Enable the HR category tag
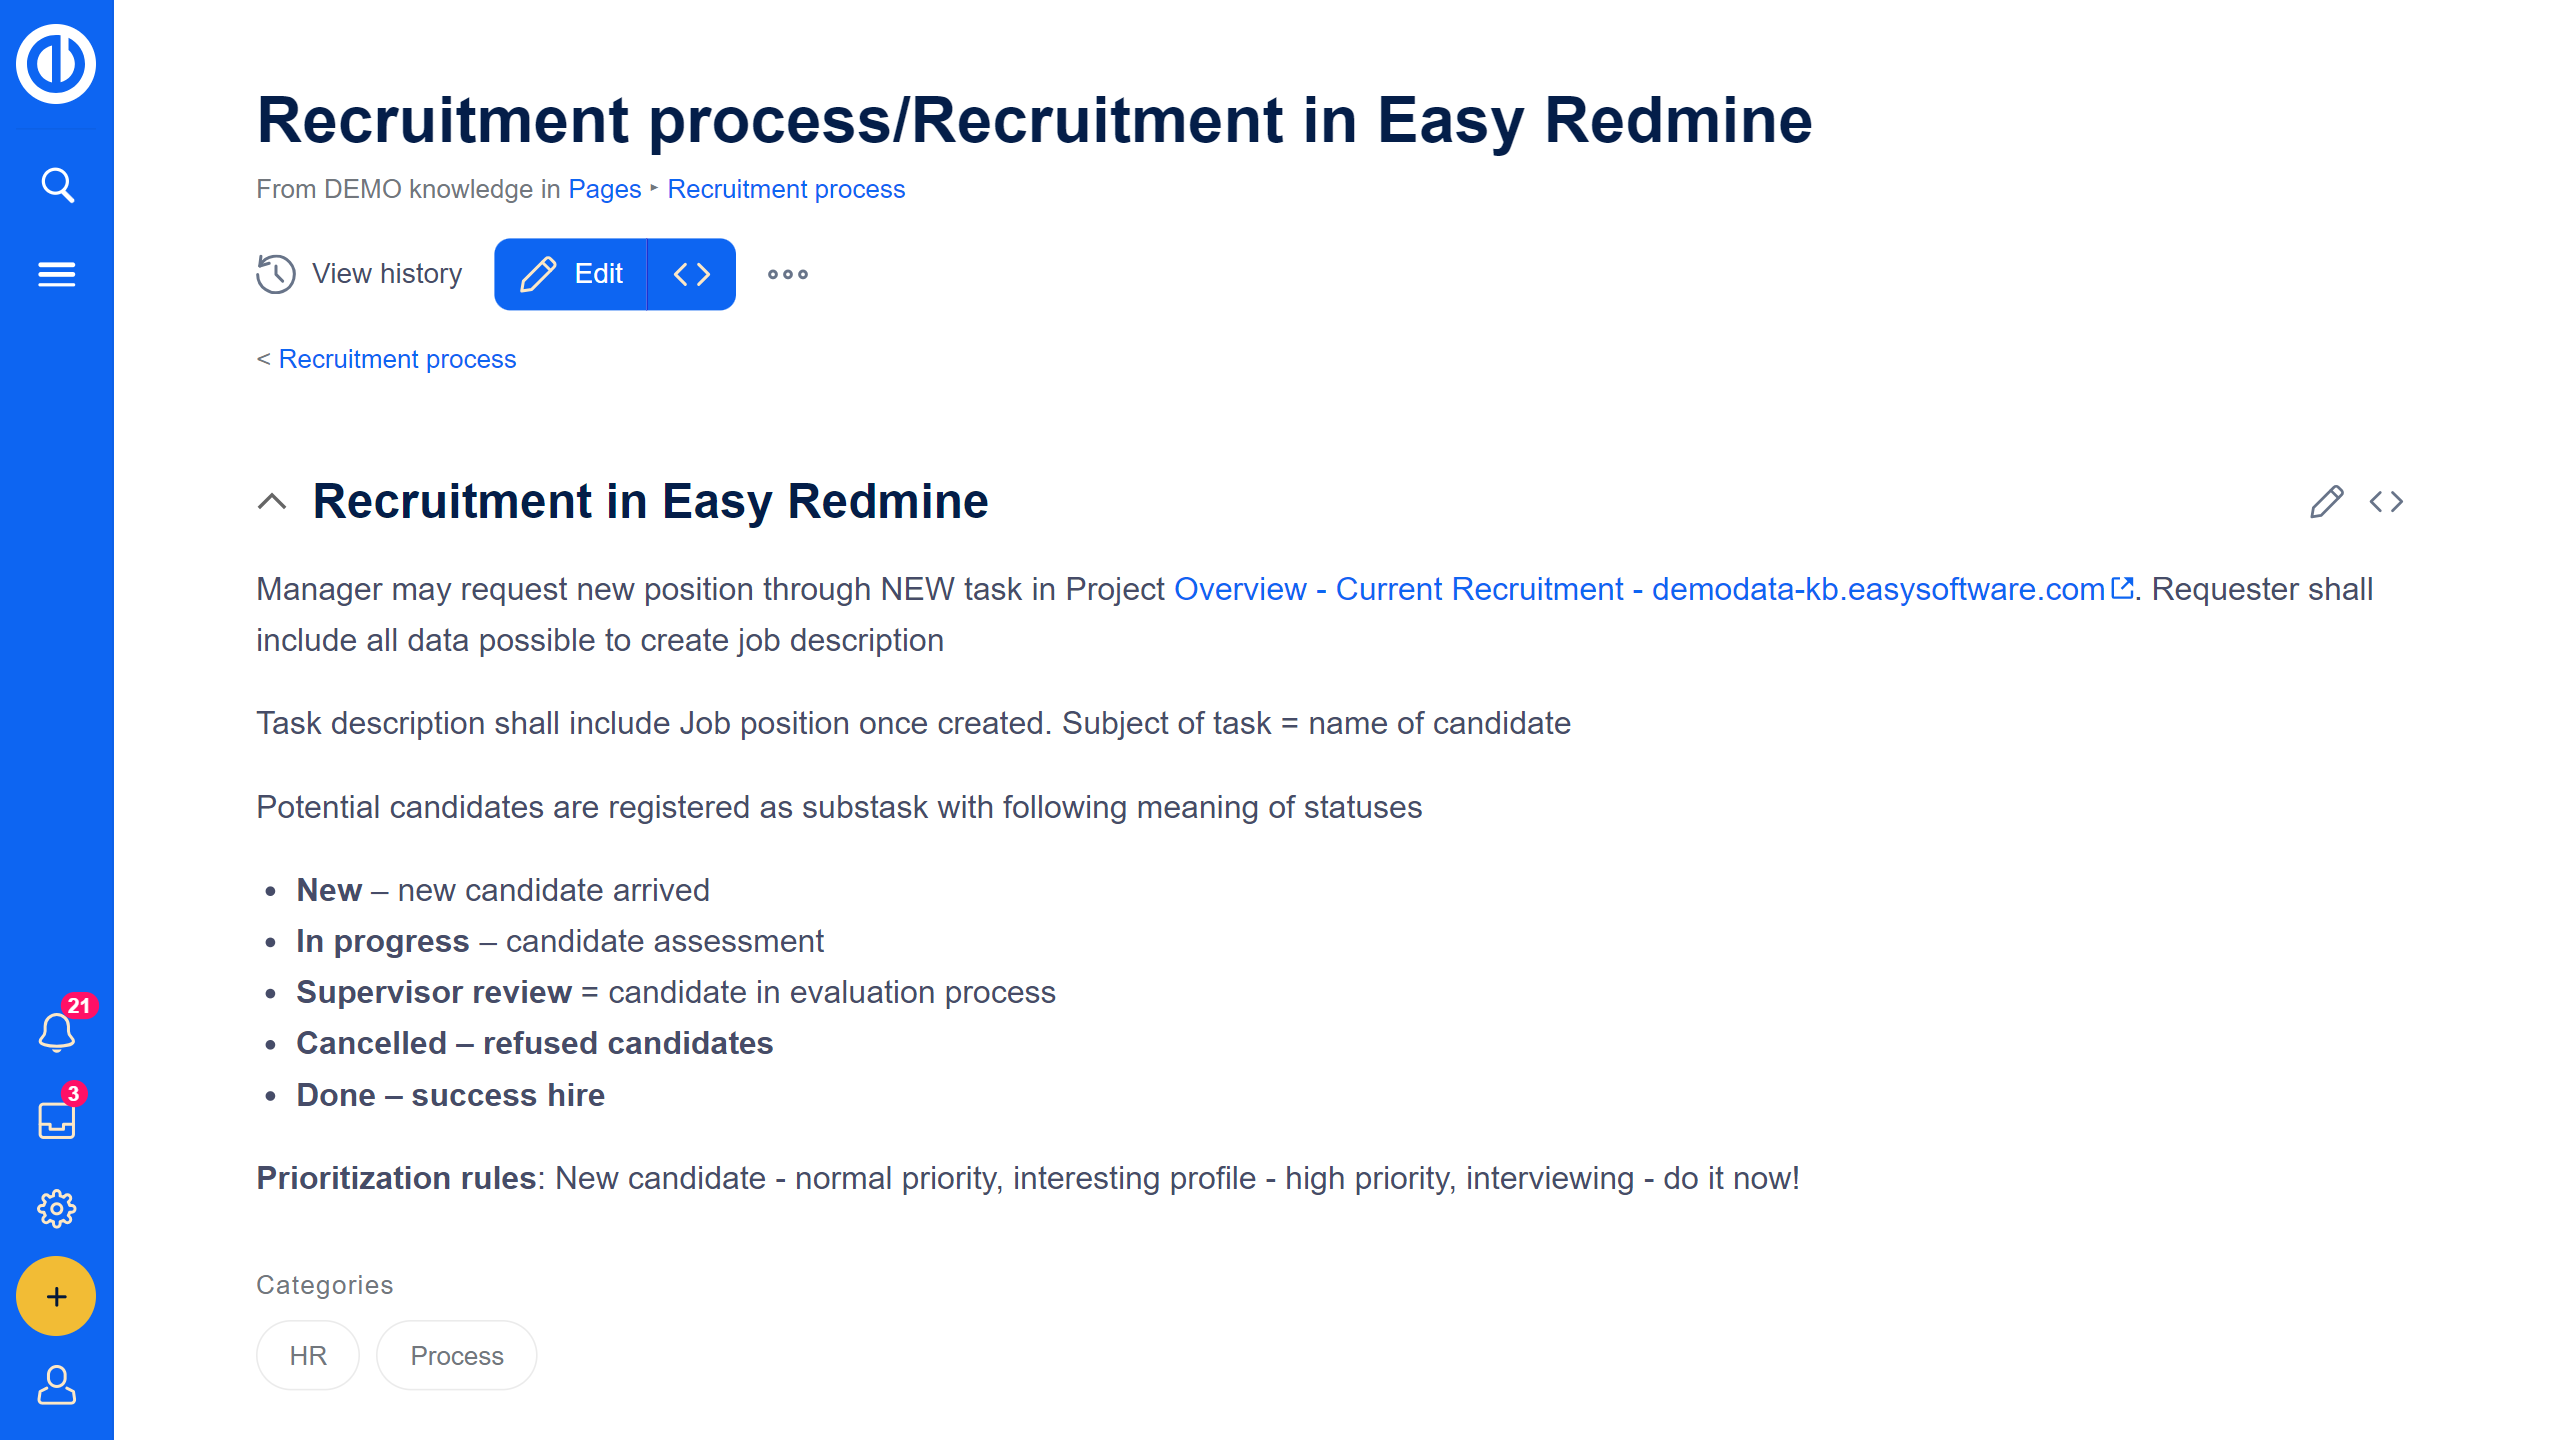The height and width of the screenshot is (1440, 2560). [308, 1354]
